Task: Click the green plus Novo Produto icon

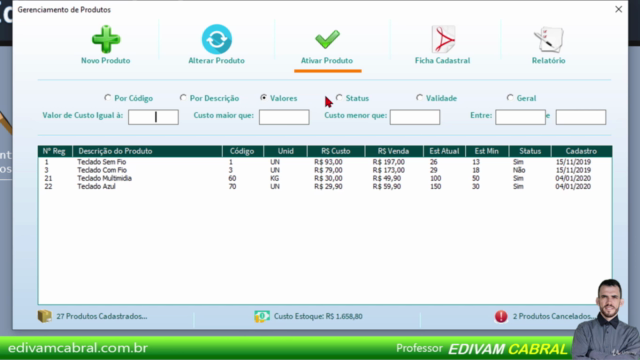Action: tap(106, 39)
